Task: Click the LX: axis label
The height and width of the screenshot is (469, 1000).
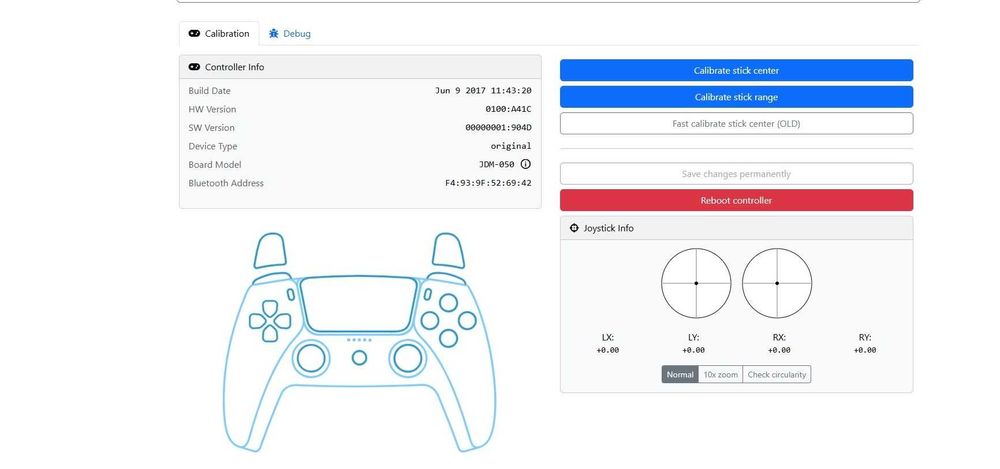Action: pyautogui.click(x=608, y=338)
